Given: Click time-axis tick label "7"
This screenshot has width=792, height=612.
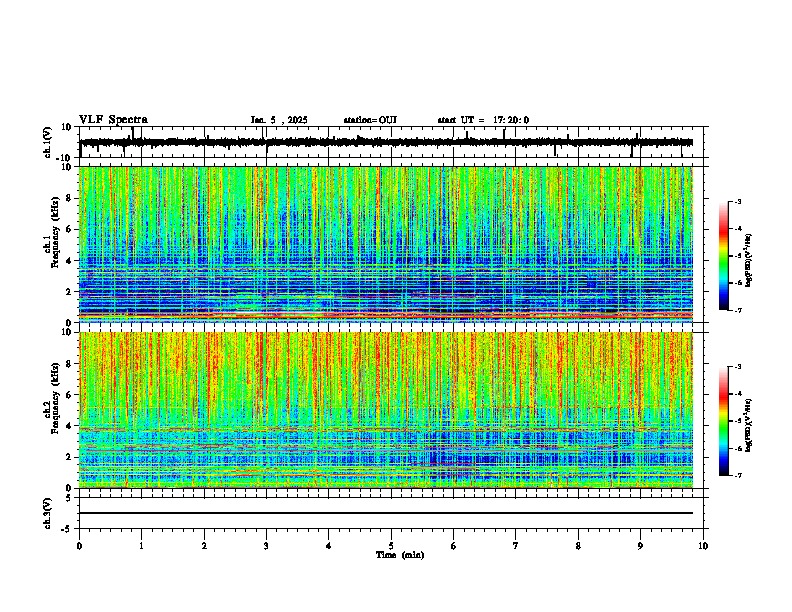Looking at the screenshot, I should (516, 546).
